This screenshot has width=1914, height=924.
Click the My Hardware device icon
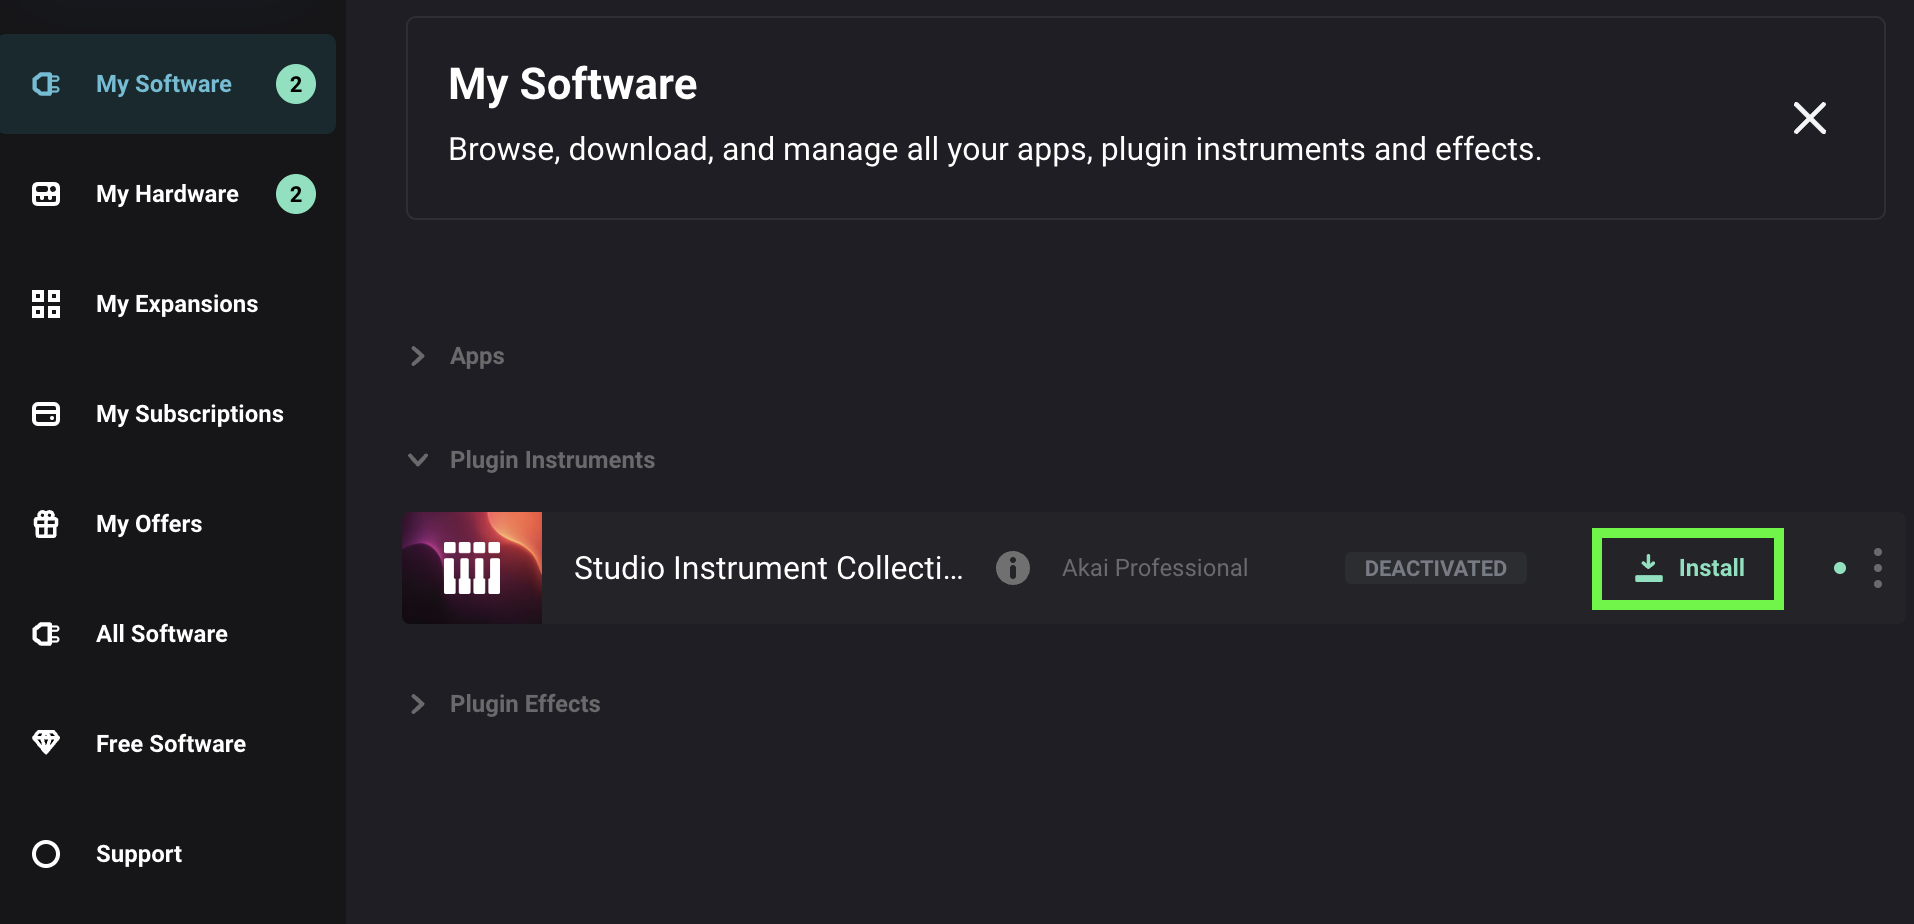pos(46,194)
